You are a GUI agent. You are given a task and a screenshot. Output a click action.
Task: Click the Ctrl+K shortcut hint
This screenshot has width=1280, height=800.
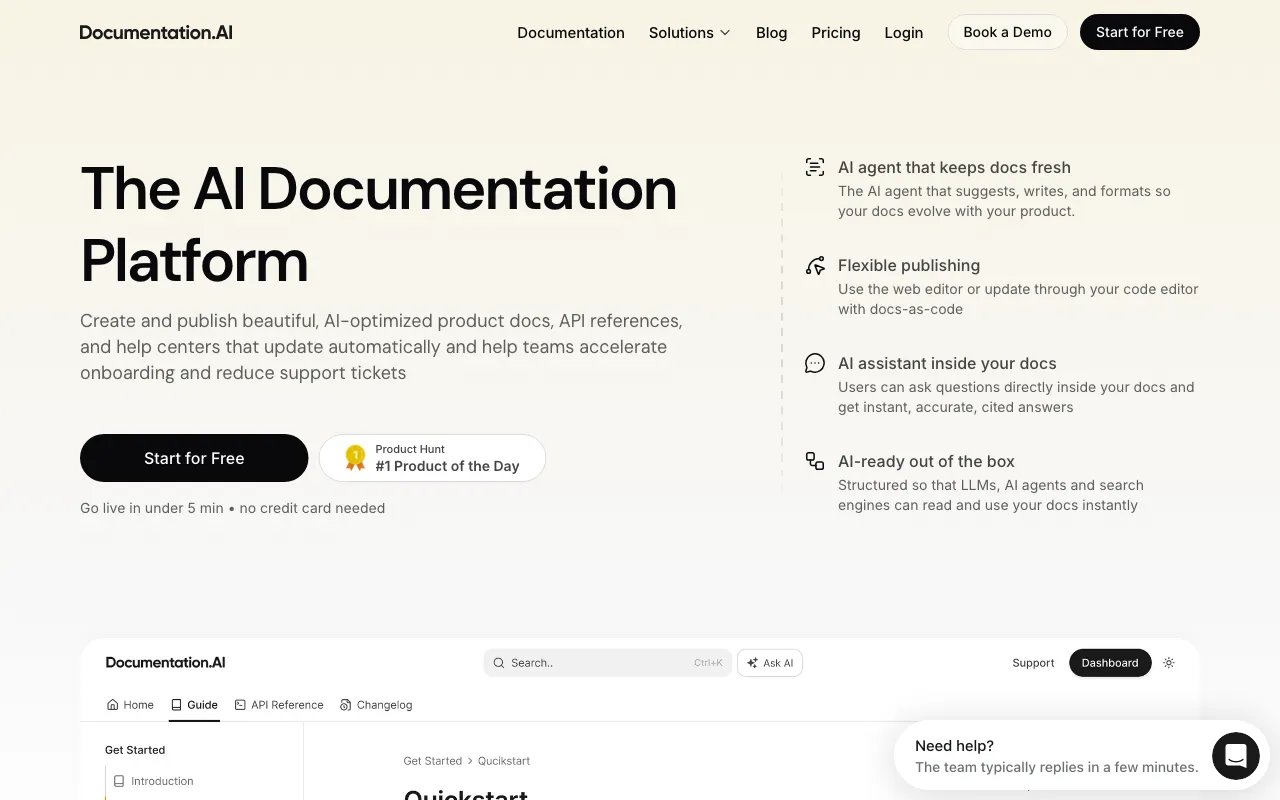coord(708,663)
